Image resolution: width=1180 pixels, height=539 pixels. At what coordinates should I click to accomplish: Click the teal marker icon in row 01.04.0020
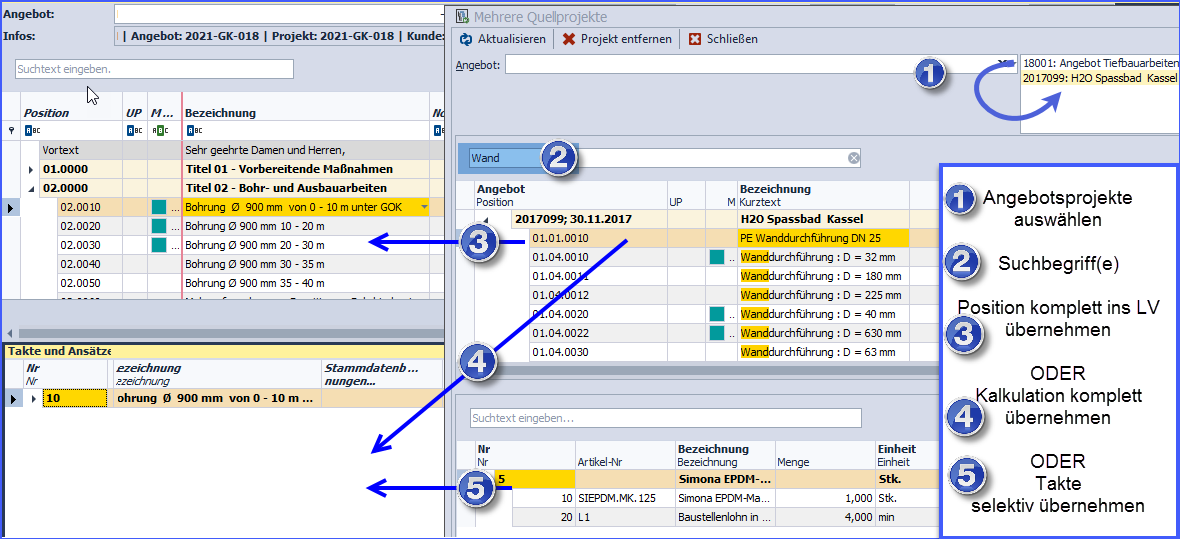tap(716, 314)
